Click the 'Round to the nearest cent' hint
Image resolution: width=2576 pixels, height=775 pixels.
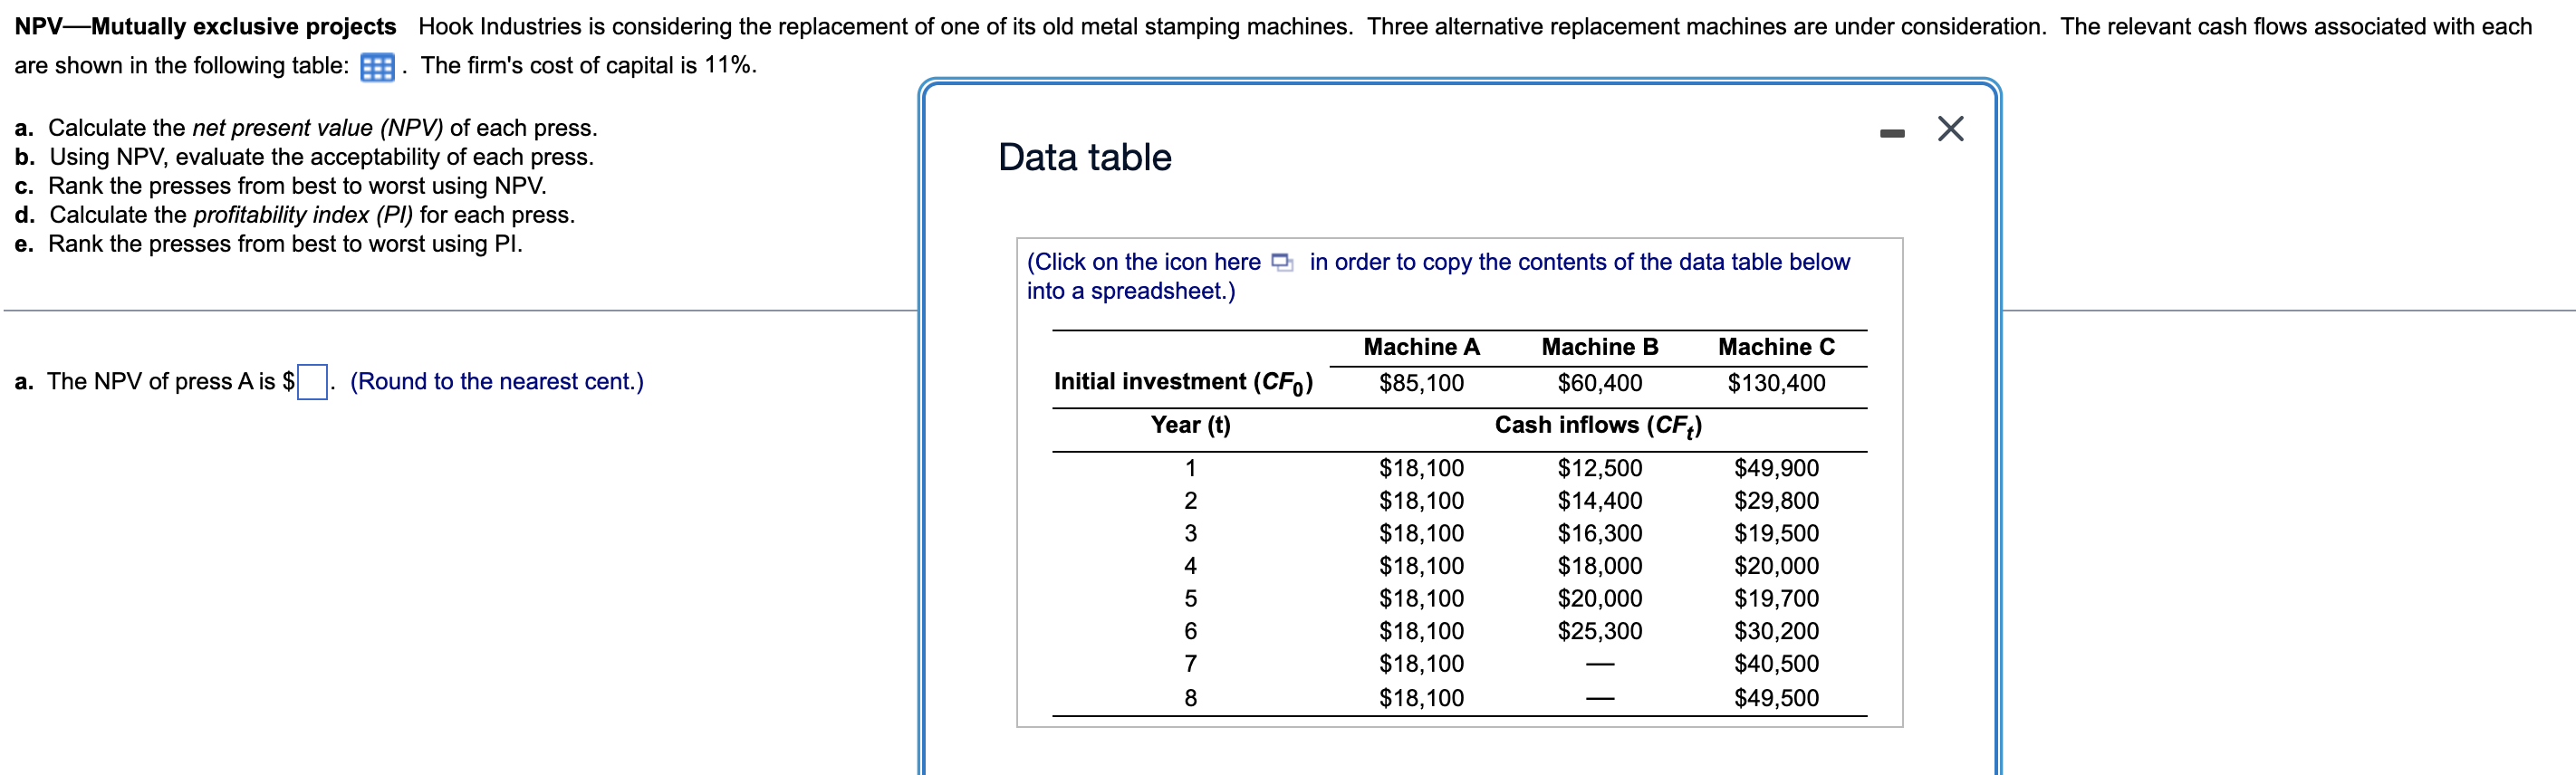coord(497,382)
